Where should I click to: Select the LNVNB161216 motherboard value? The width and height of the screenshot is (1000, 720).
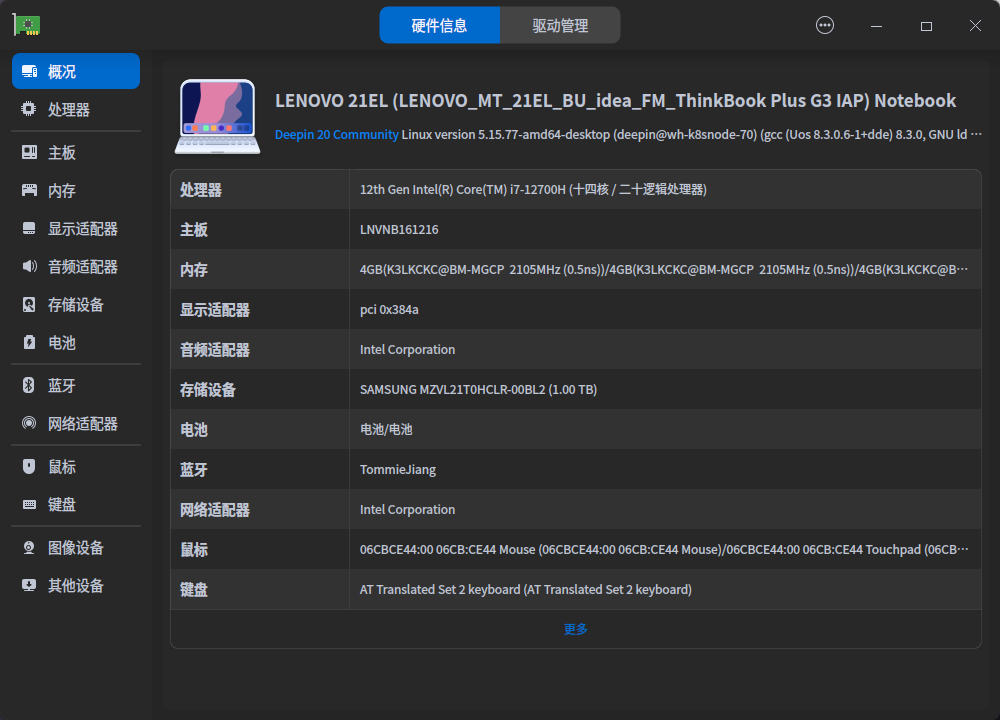tap(399, 230)
